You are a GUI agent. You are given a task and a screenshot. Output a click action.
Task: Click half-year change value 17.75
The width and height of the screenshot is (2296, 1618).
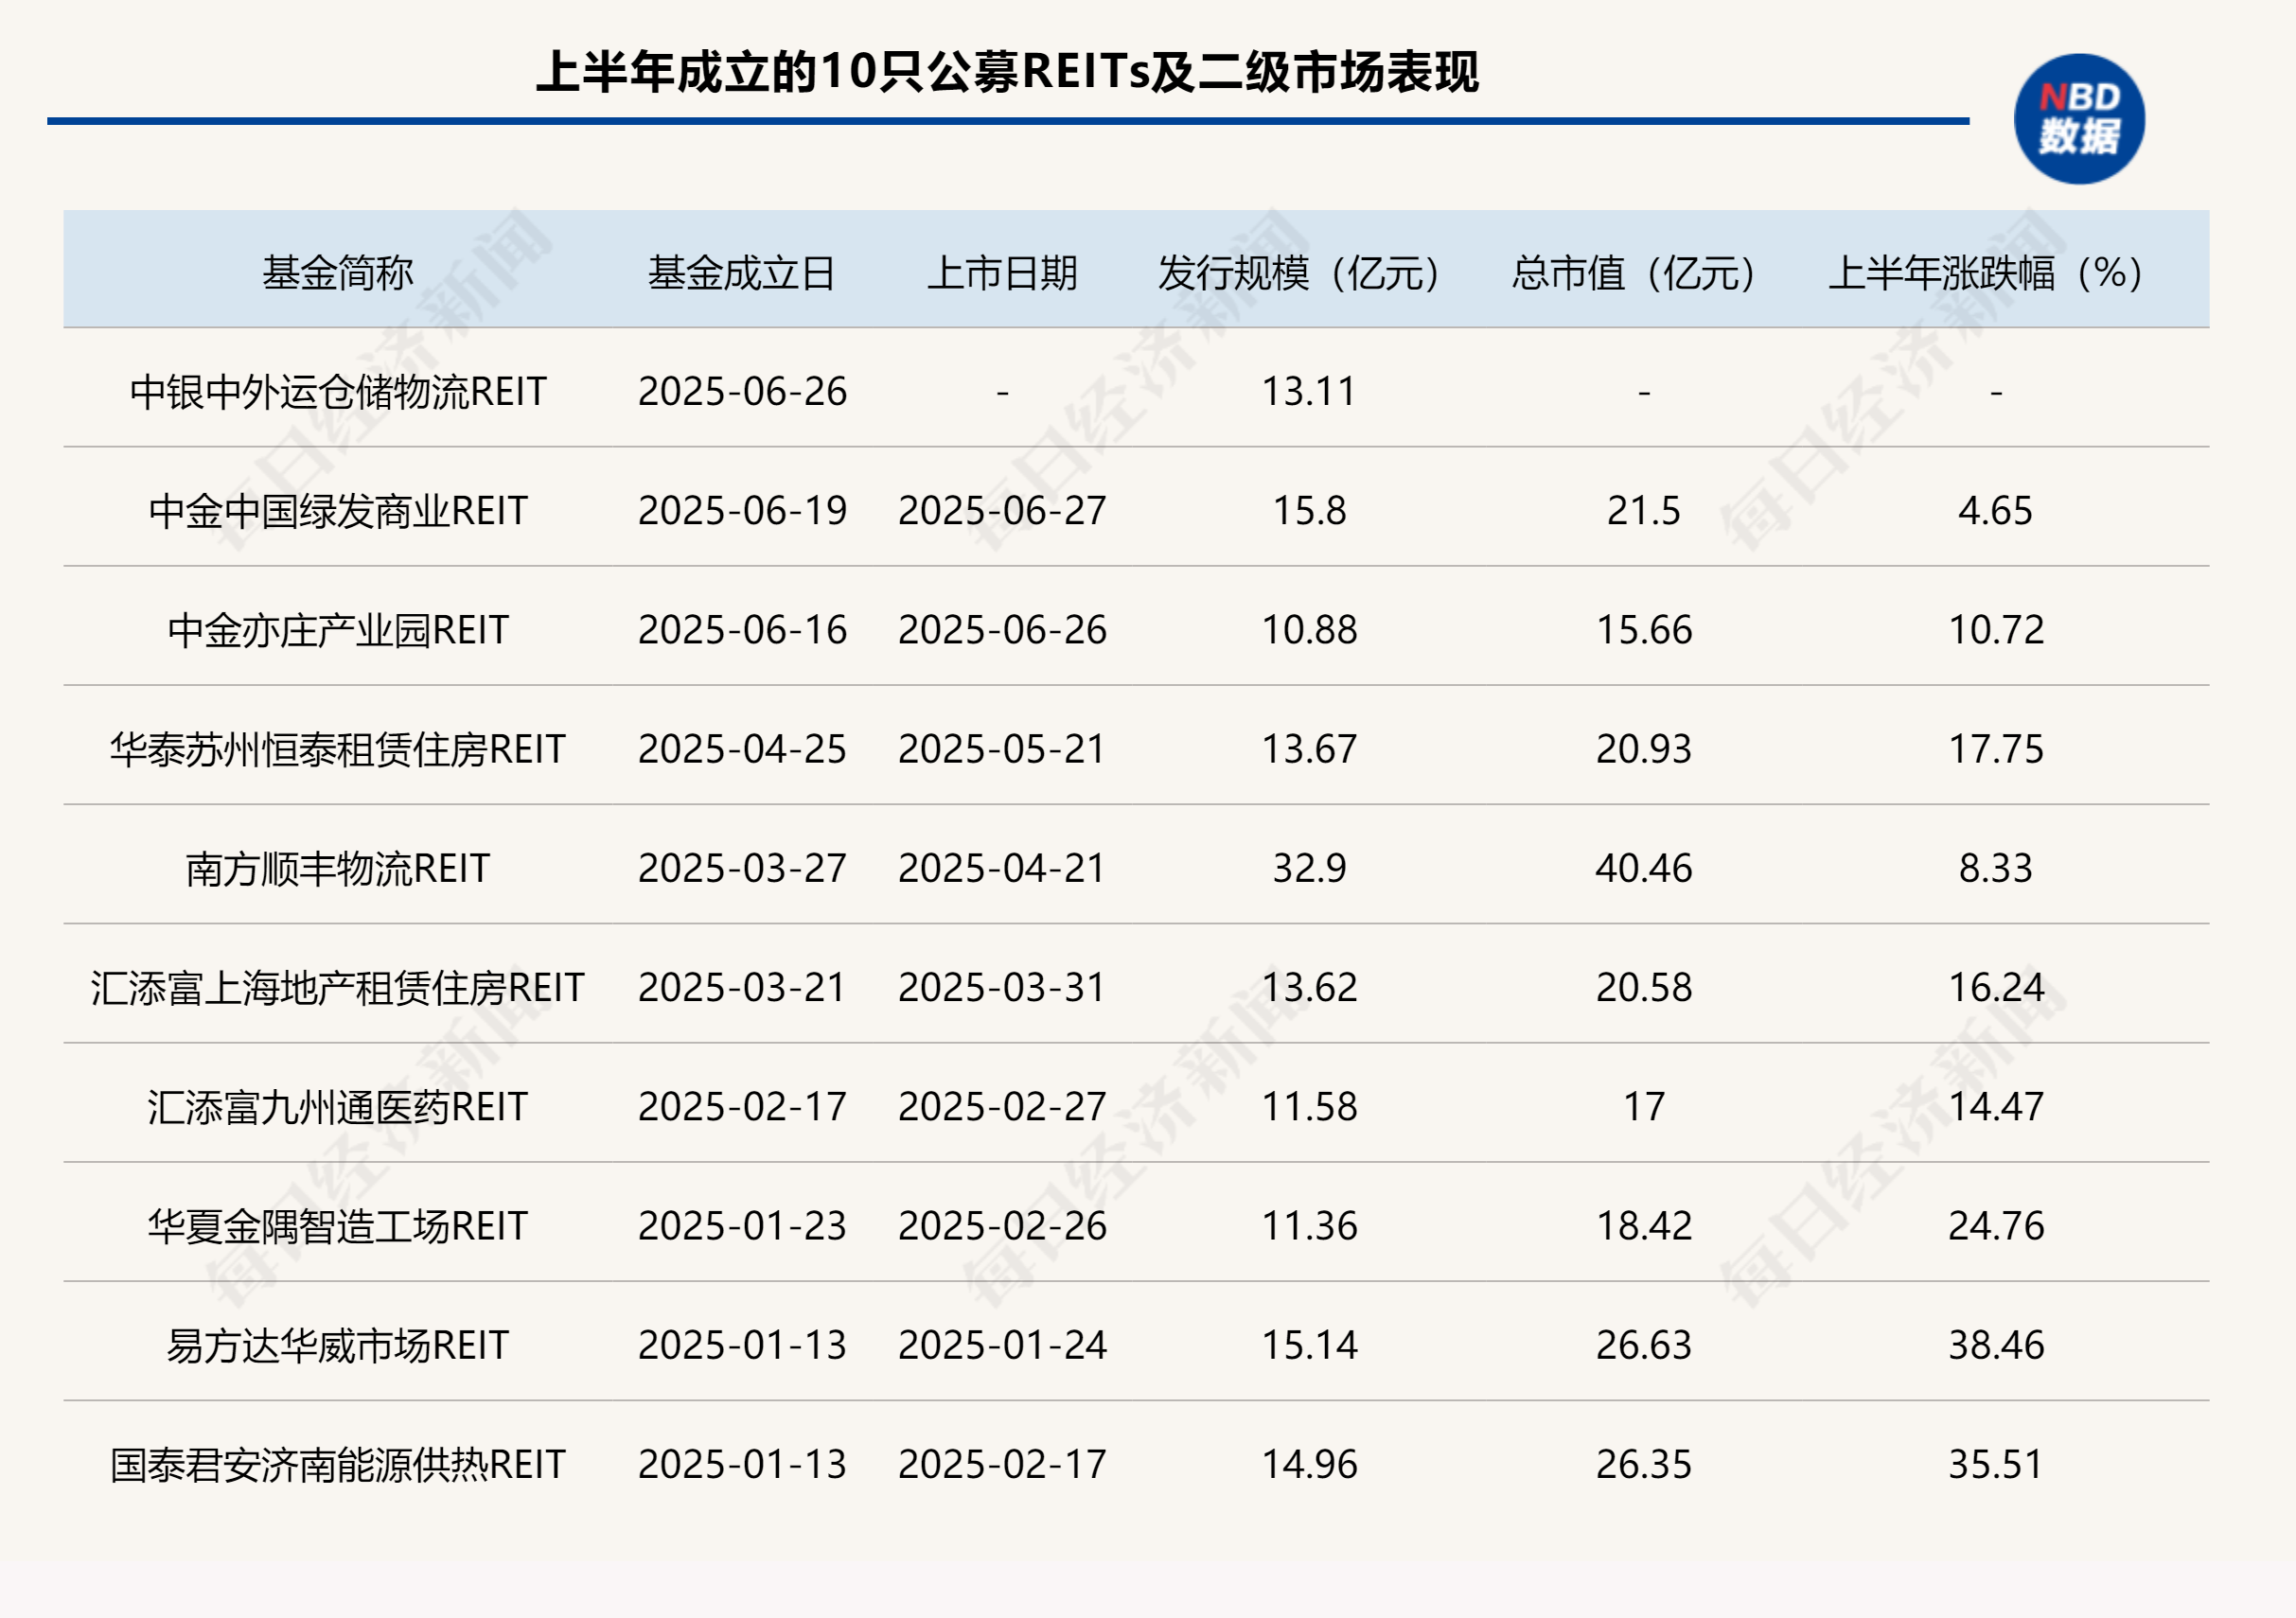(1996, 748)
